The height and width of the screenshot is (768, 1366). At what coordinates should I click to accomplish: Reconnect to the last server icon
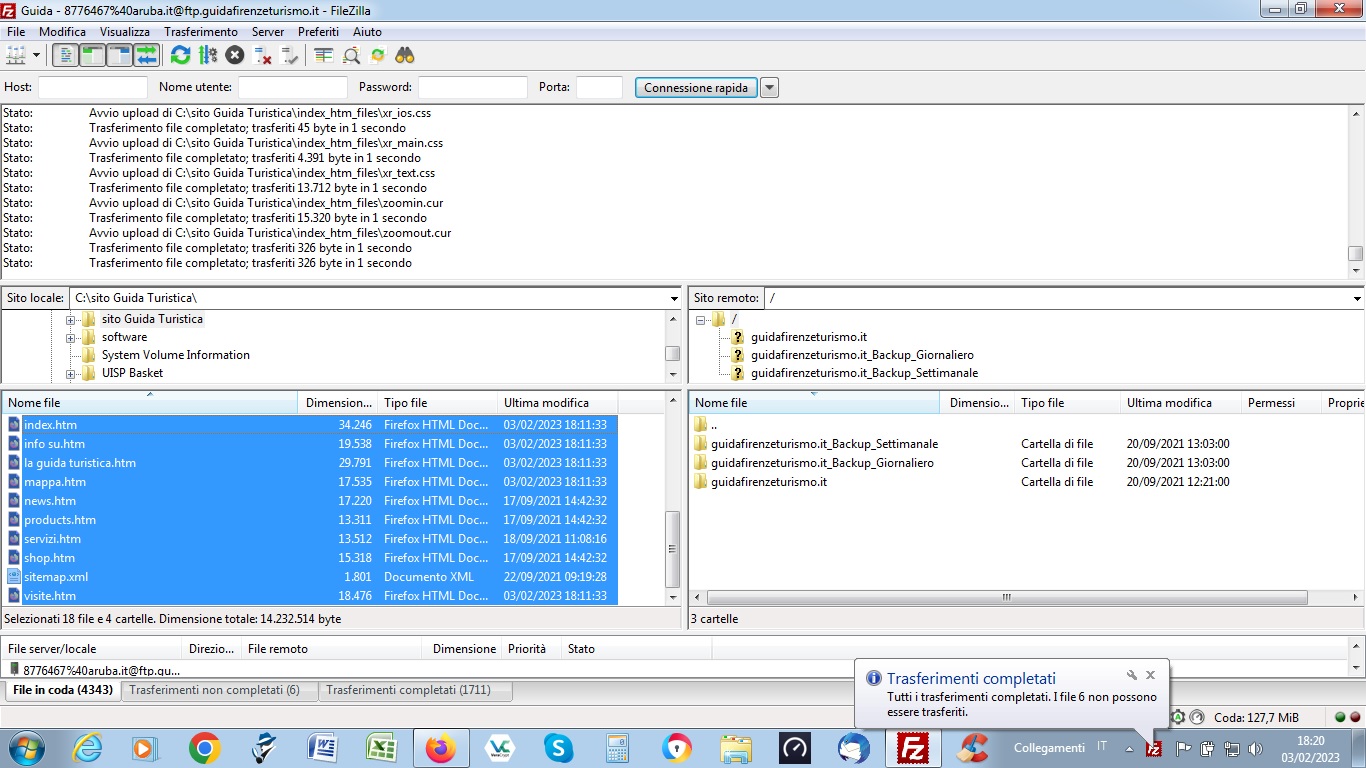[x=290, y=55]
